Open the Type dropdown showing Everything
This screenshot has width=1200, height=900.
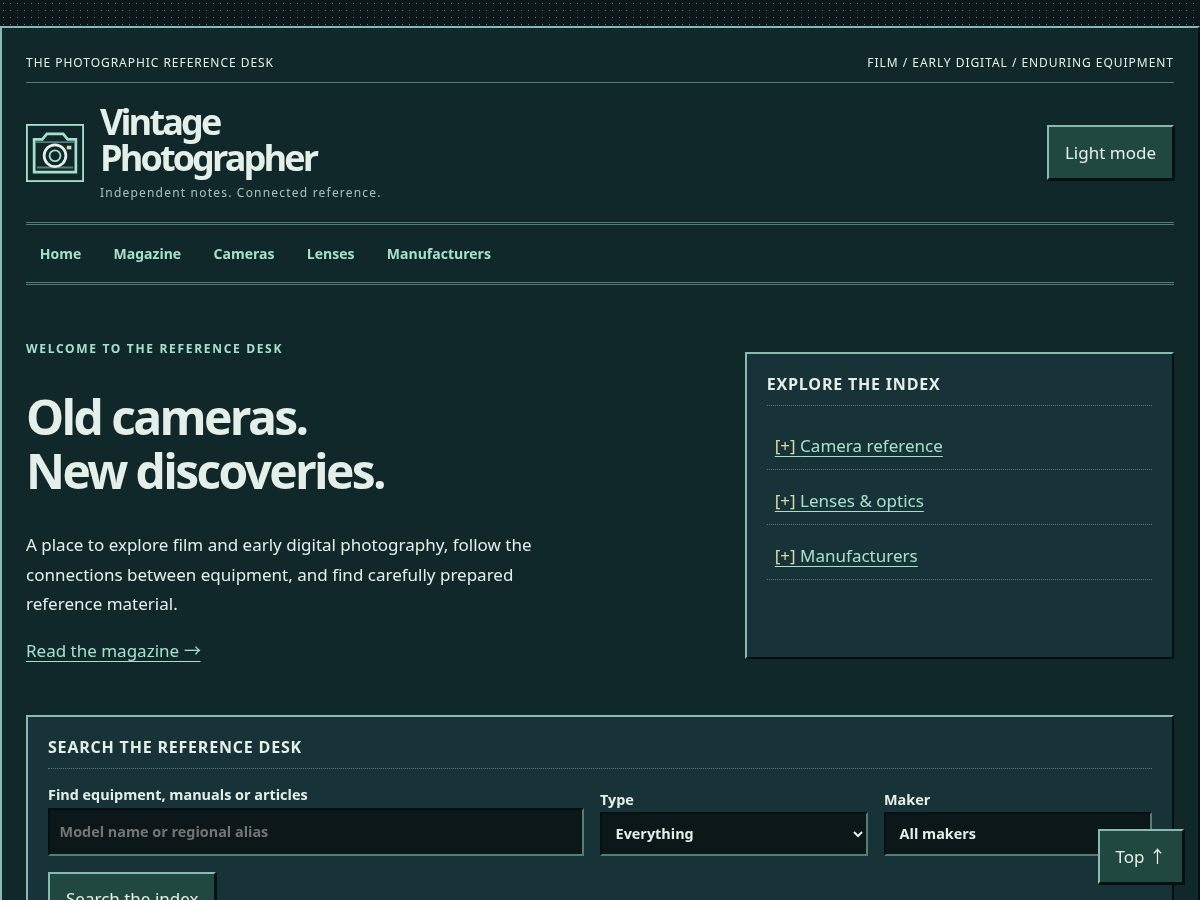coord(733,834)
